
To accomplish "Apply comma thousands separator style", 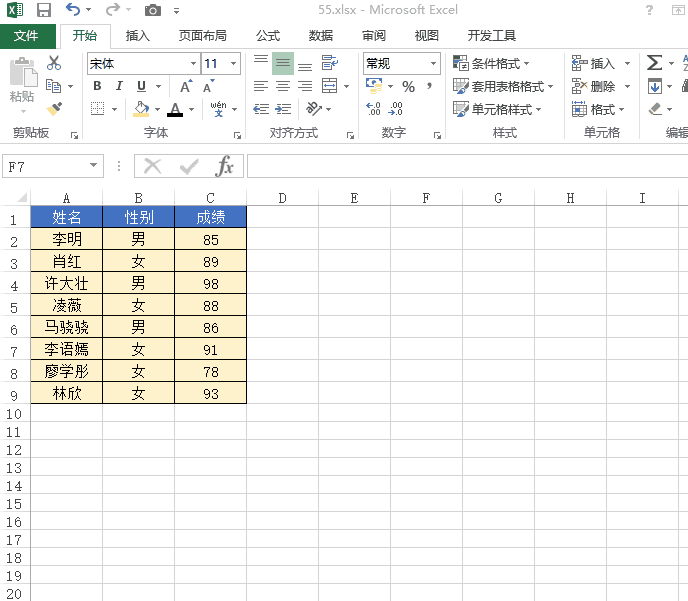I will coord(430,86).
